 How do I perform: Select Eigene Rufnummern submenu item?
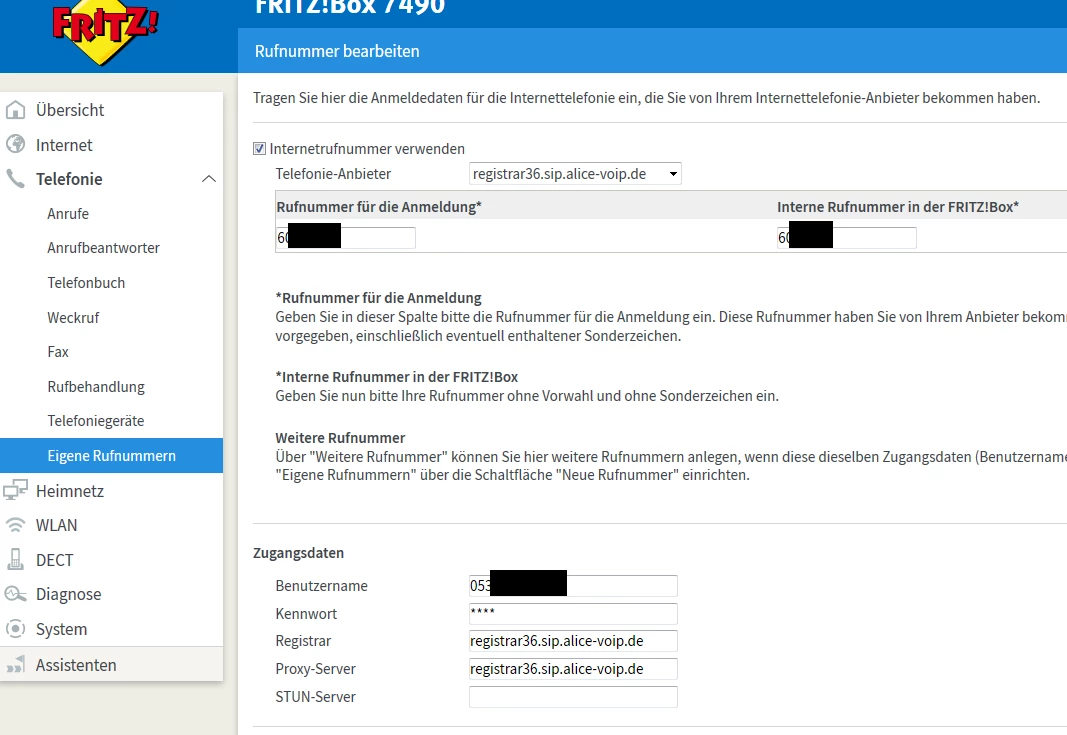(x=112, y=455)
